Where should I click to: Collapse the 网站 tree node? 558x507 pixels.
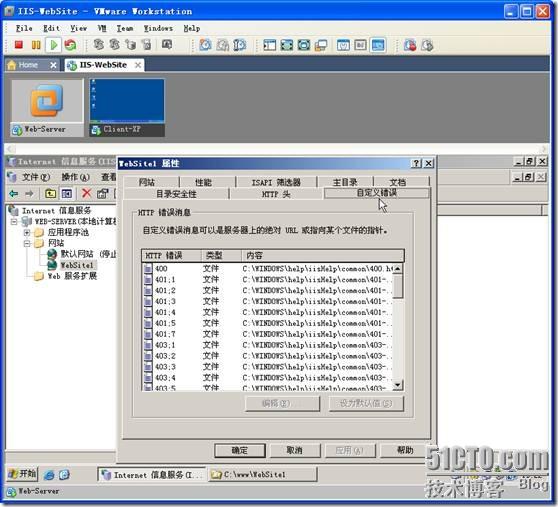point(27,244)
